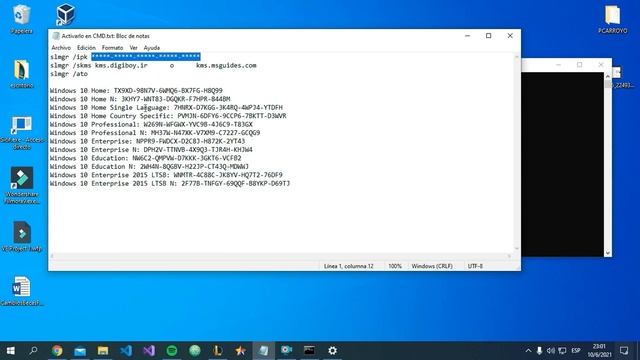
Task: Click the 100% zoom status entry
Action: pos(395,266)
